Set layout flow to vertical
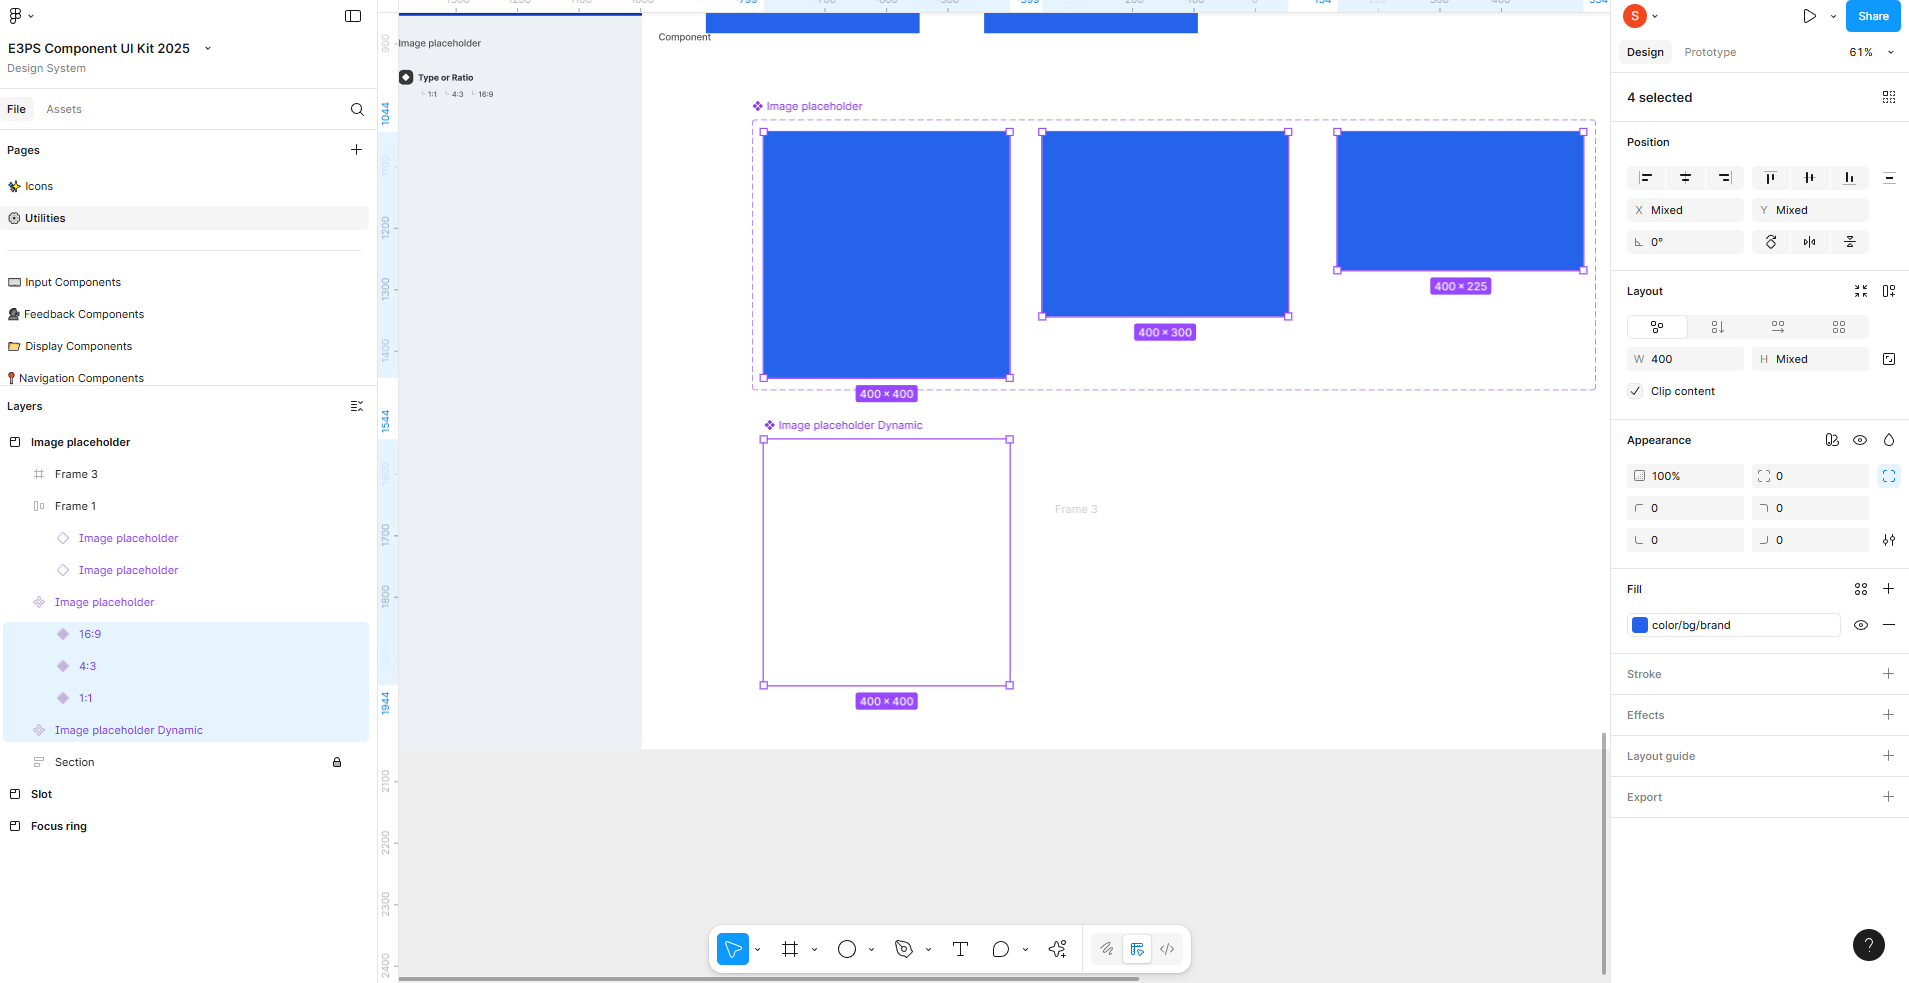Screen dimensions: 1909x983 tap(1717, 327)
